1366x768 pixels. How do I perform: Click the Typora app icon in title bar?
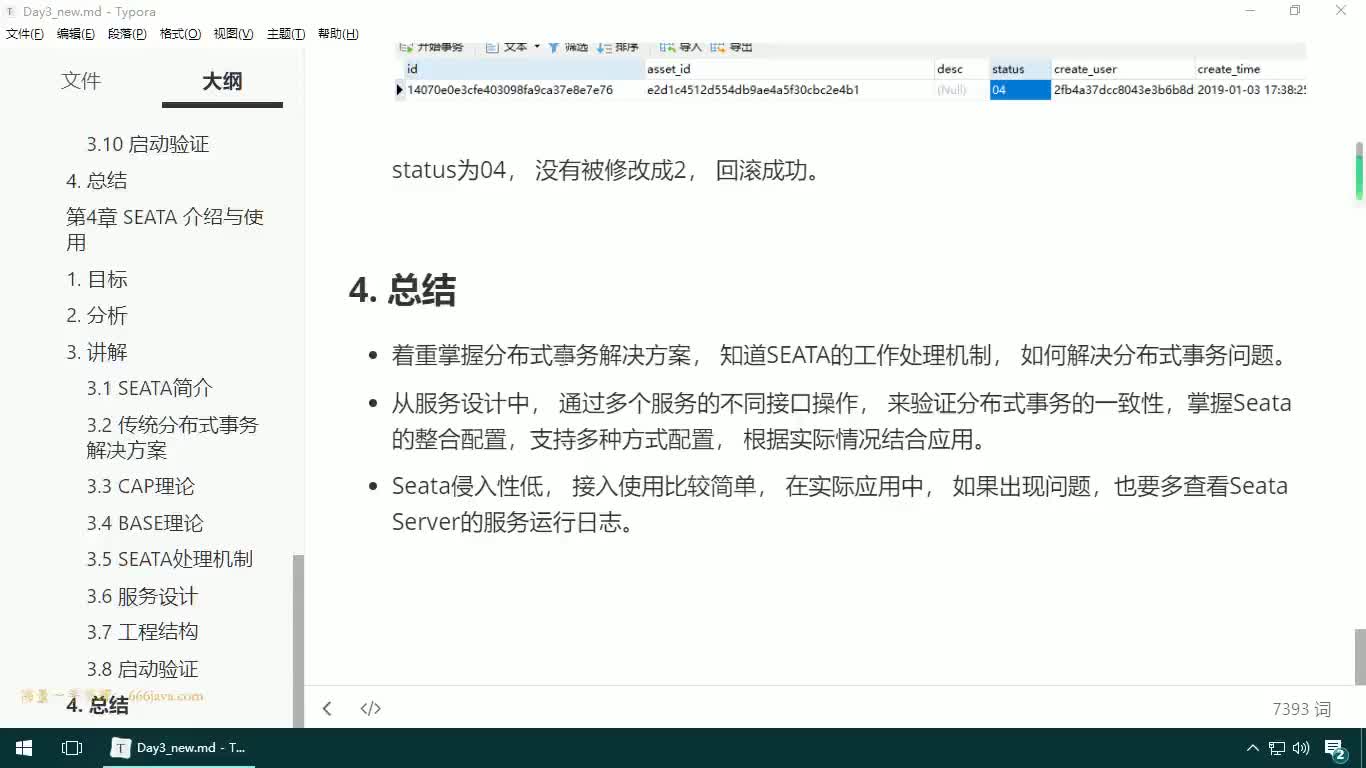click(11, 11)
